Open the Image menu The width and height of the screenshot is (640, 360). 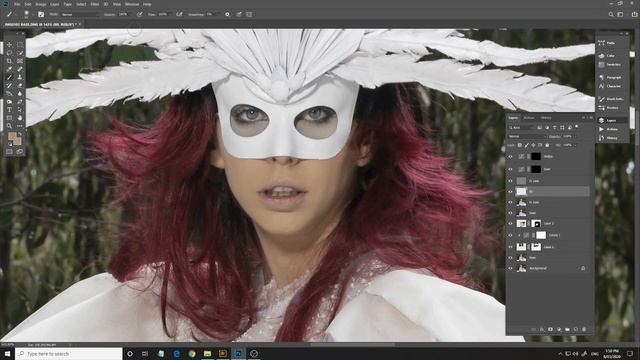pyautogui.click(x=41, y=4)
